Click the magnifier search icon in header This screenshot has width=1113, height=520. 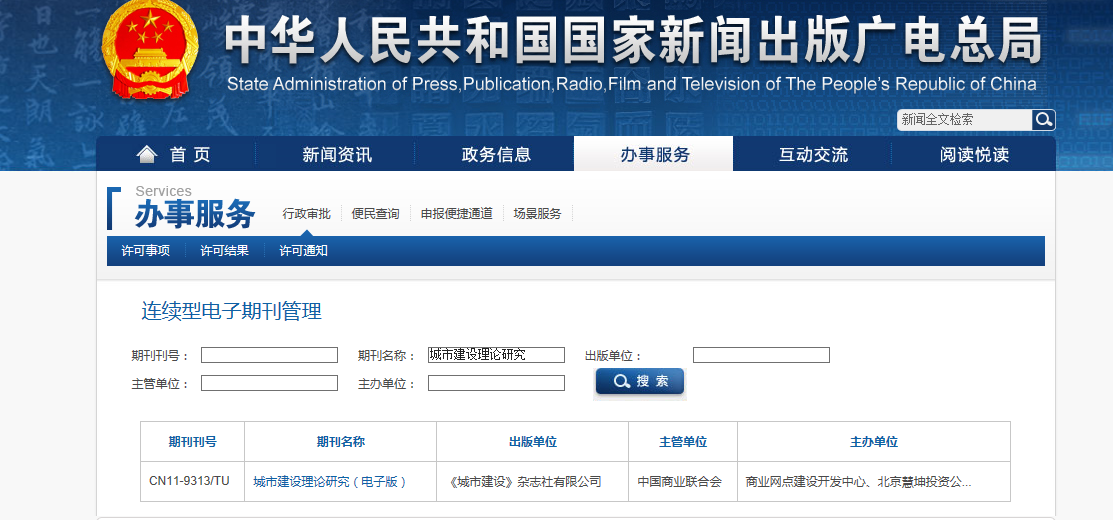(1043, 120)
